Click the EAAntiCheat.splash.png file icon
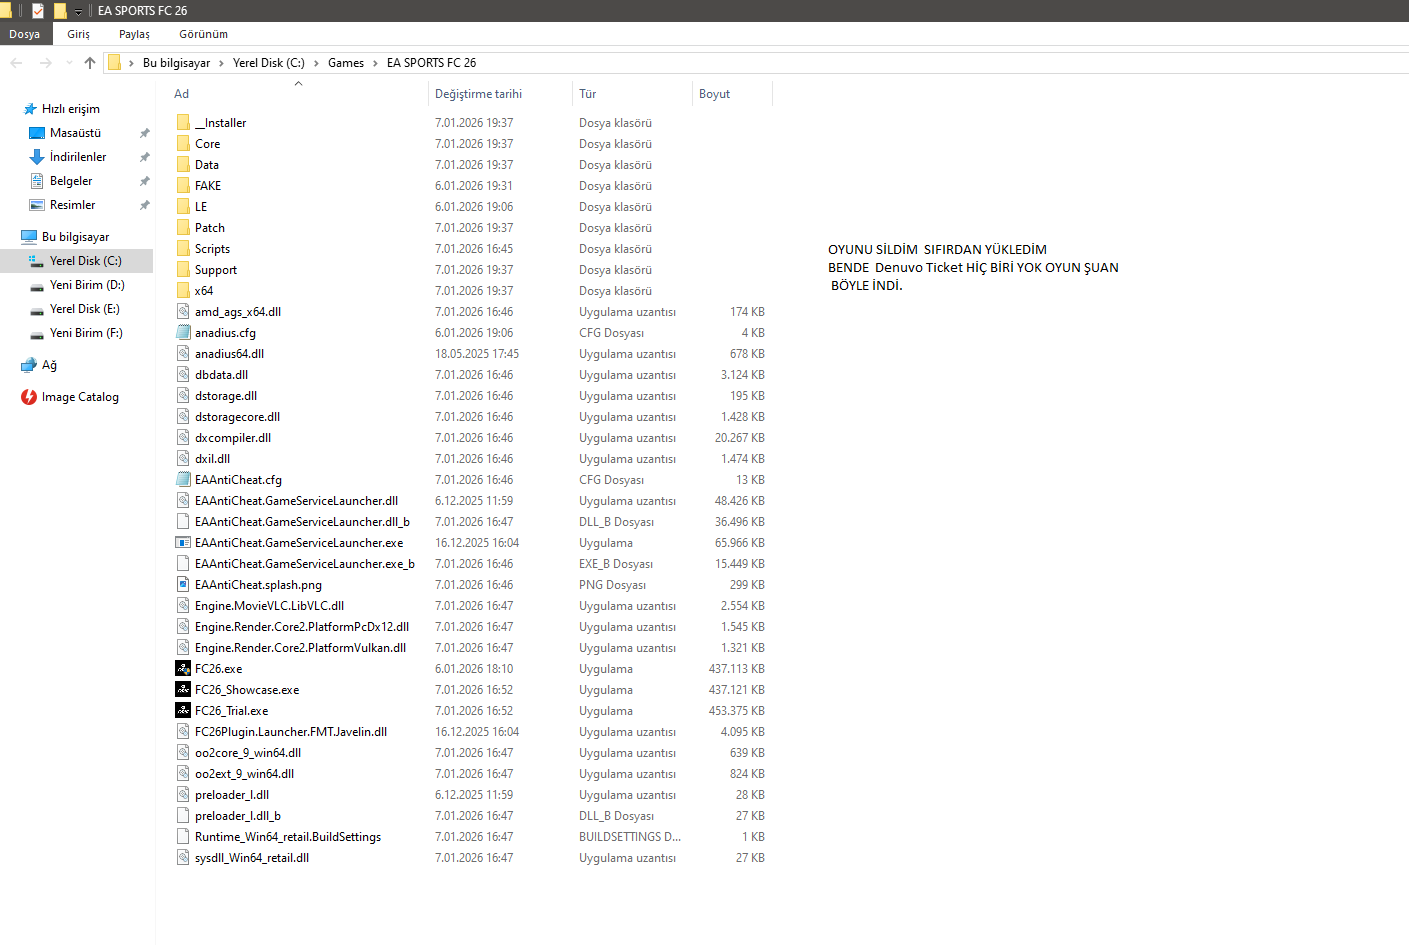The height and width of the screenshot is (945, 1409). point(183,584)
